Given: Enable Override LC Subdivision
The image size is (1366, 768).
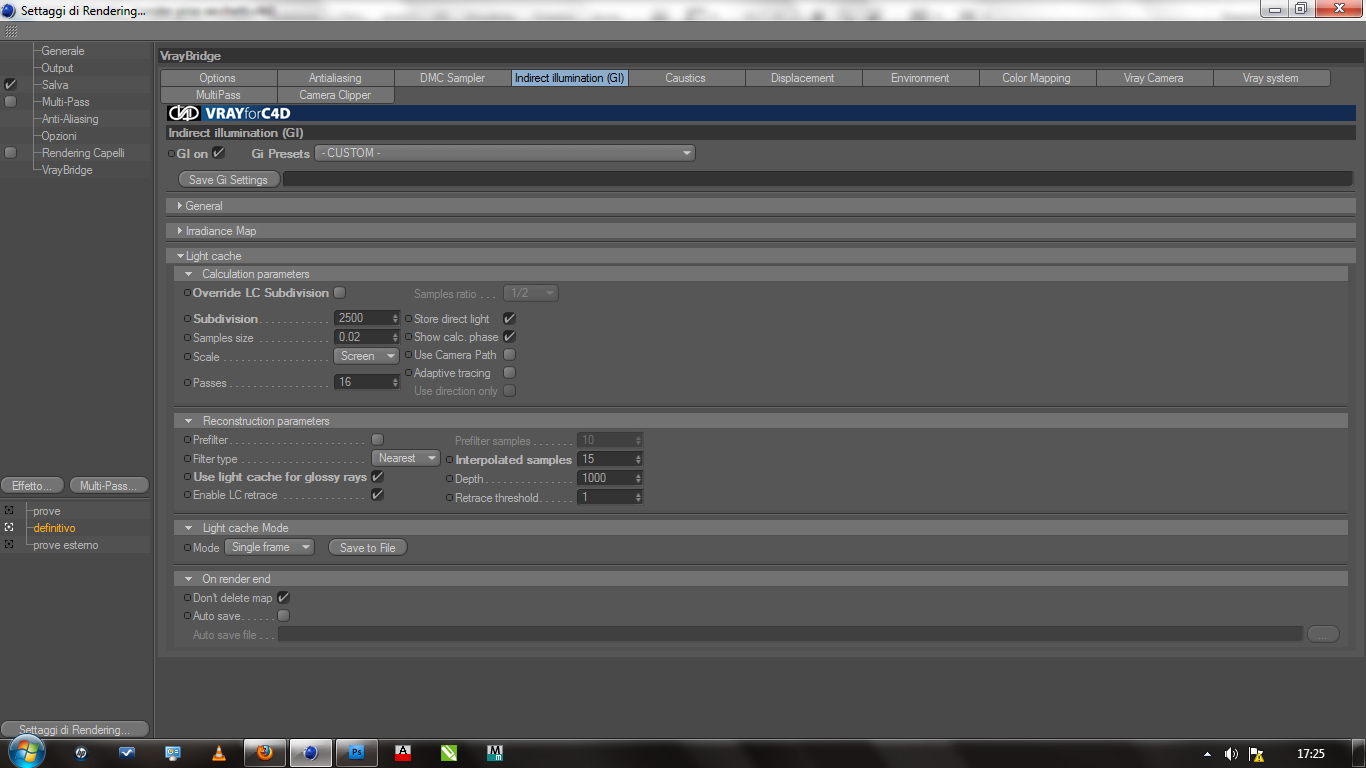Looking at the screenshot, I should [340, 293].
